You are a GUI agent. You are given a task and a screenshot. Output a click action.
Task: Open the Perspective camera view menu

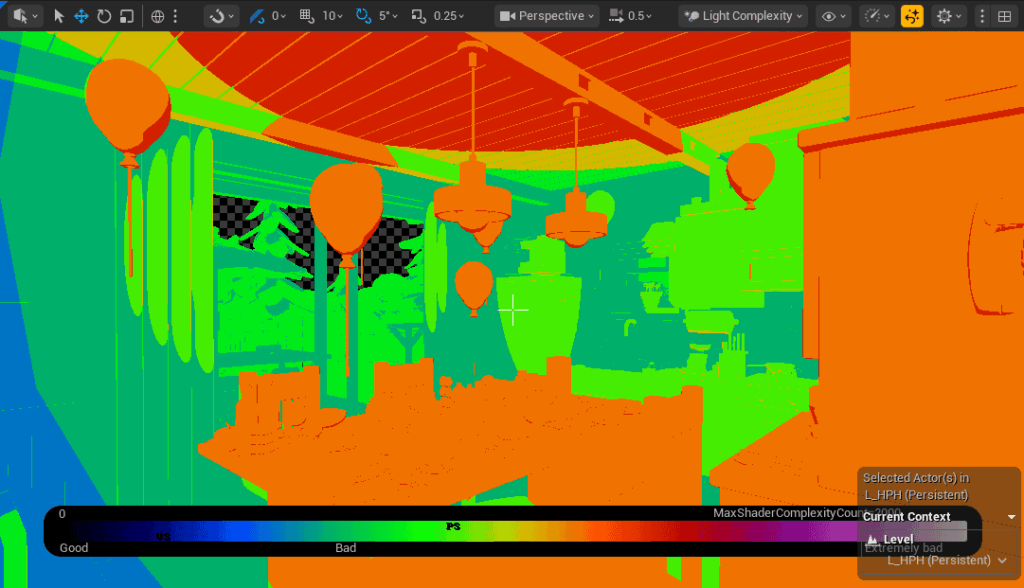546,16
